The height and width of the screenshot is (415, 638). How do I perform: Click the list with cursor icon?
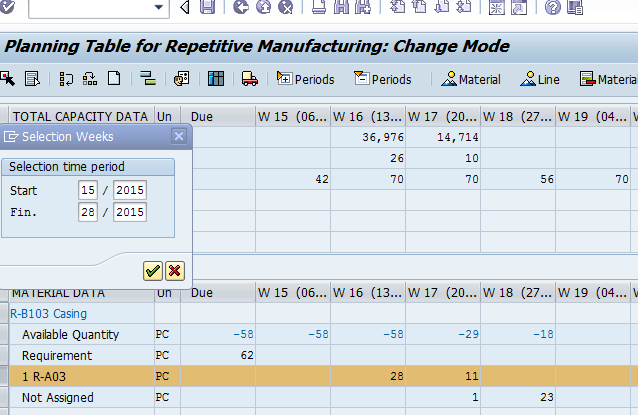coord(32,79)
